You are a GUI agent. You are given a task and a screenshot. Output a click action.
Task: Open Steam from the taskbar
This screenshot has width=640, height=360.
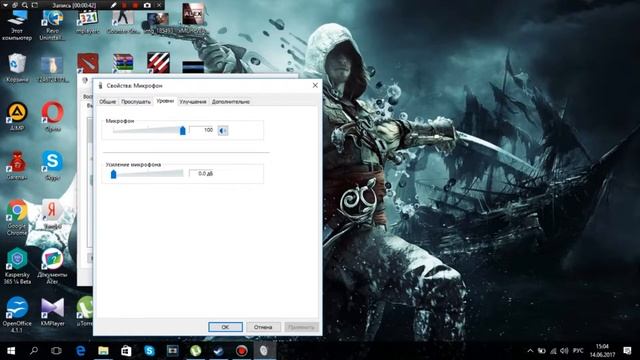(218, 351)
